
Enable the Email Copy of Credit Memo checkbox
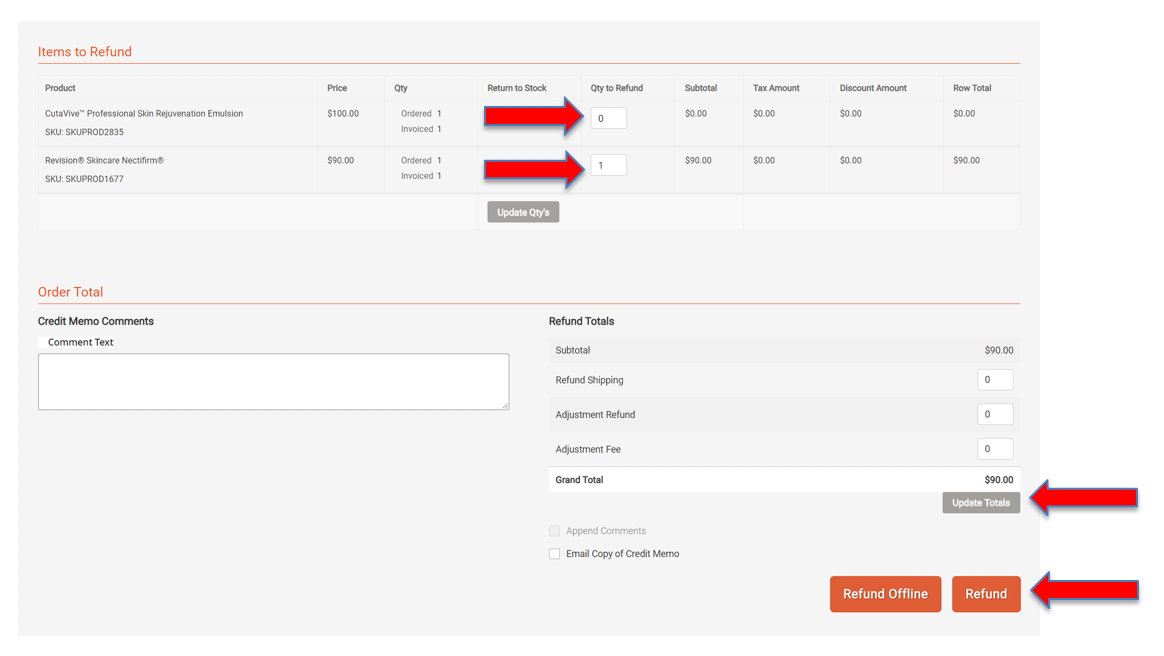coord(555,553)
